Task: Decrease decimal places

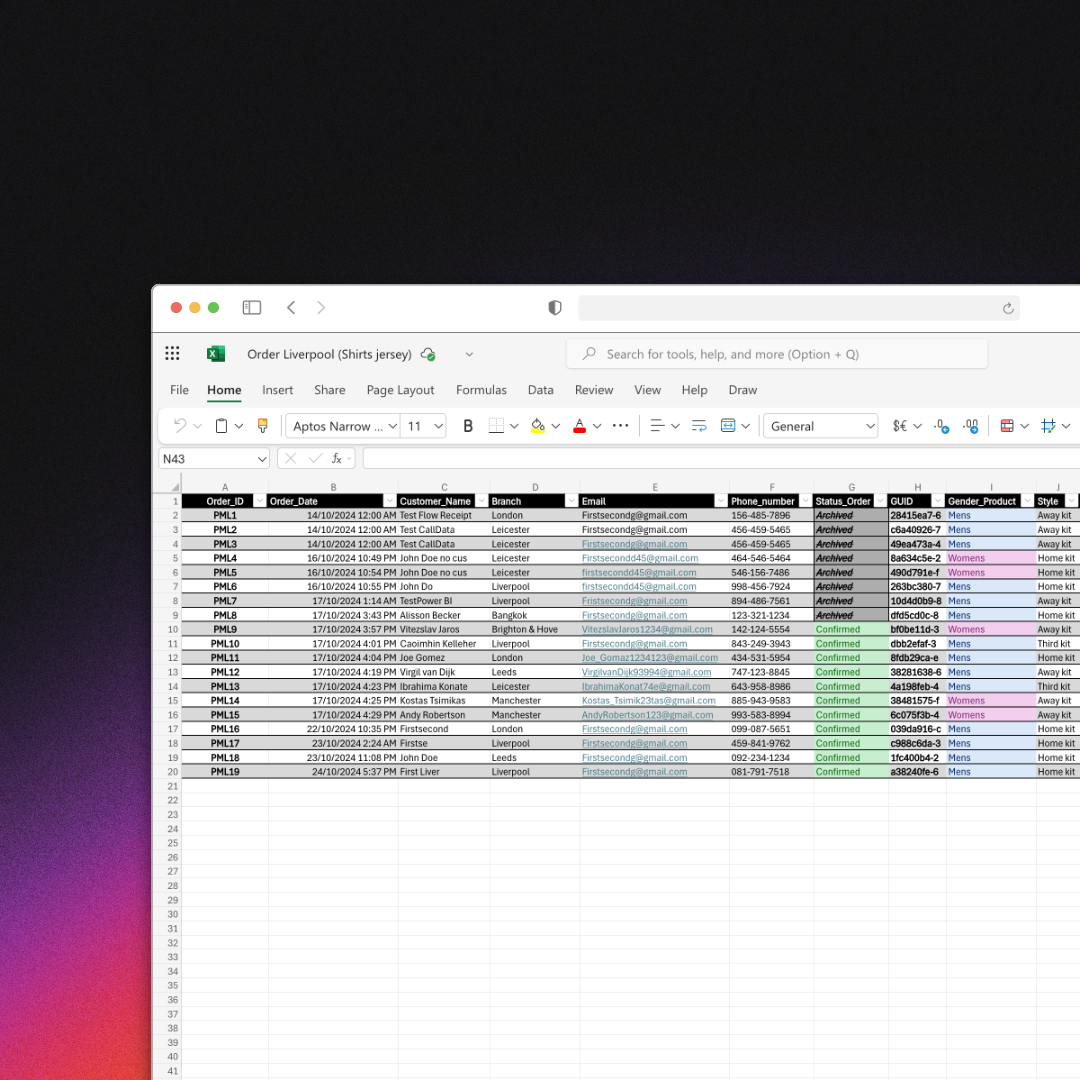Action: (x=942, y=426)
